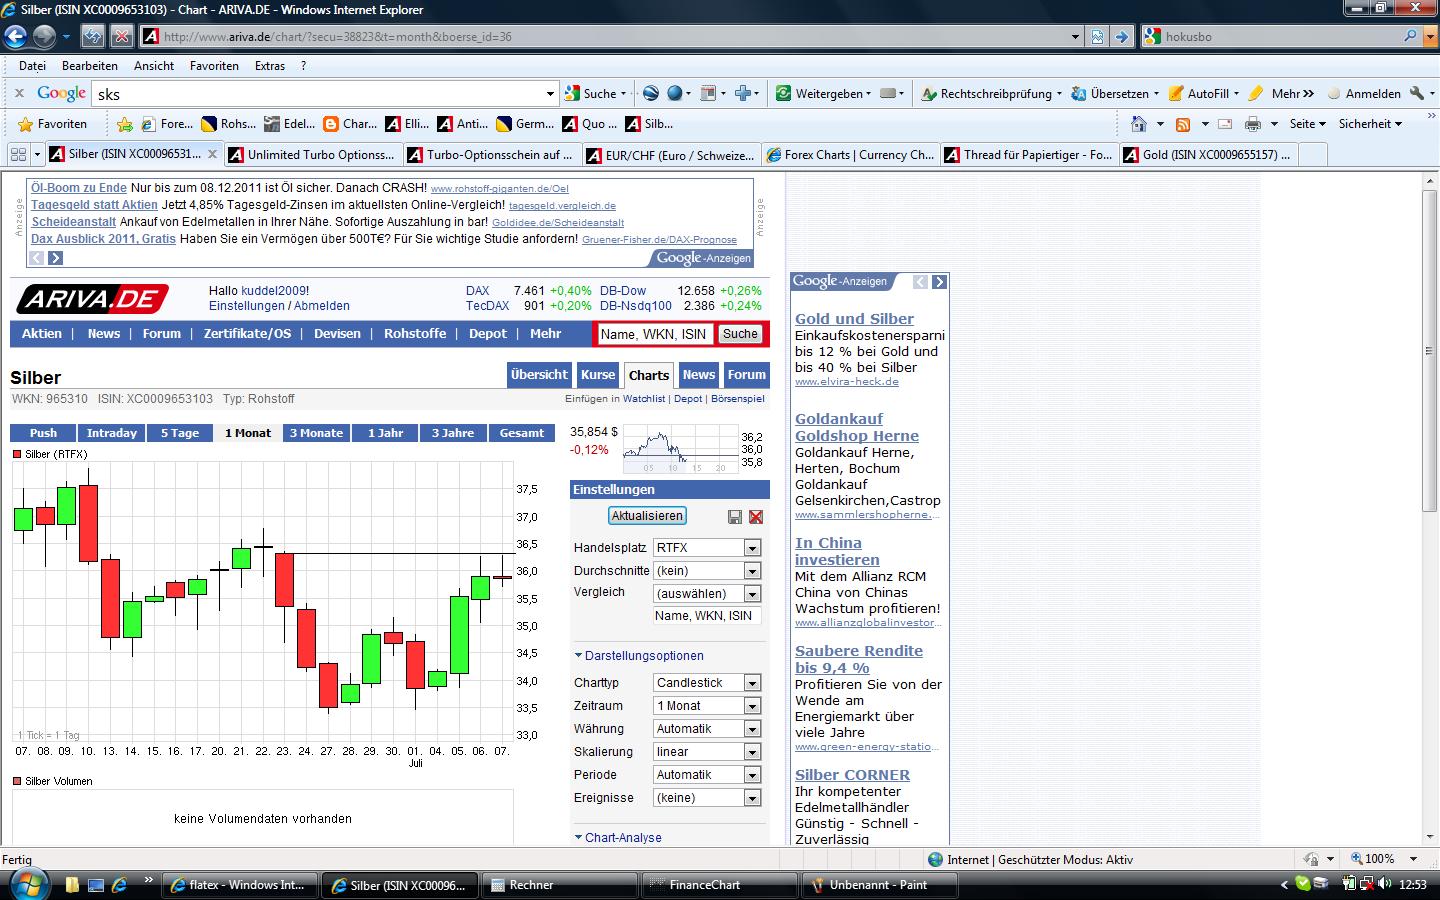
Task: Click the Add to Favorites bar star icon
Action: [125, 124]
